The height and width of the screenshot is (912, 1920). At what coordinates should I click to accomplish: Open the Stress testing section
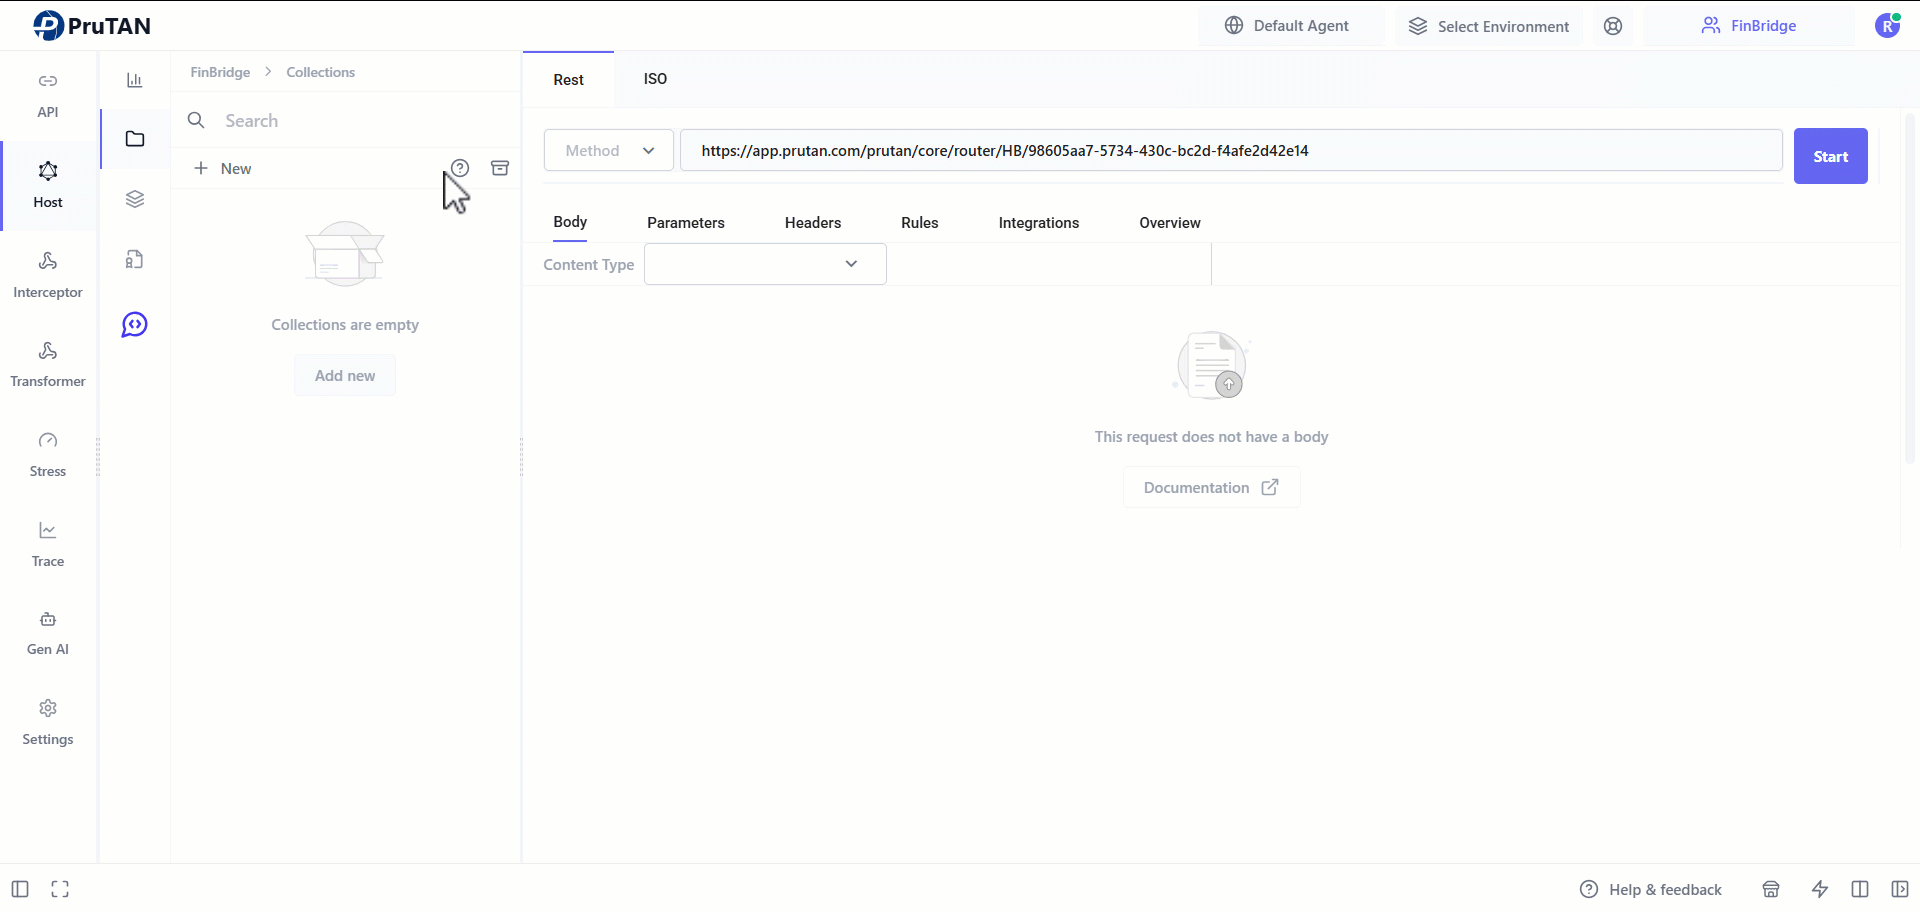[47, 452]
